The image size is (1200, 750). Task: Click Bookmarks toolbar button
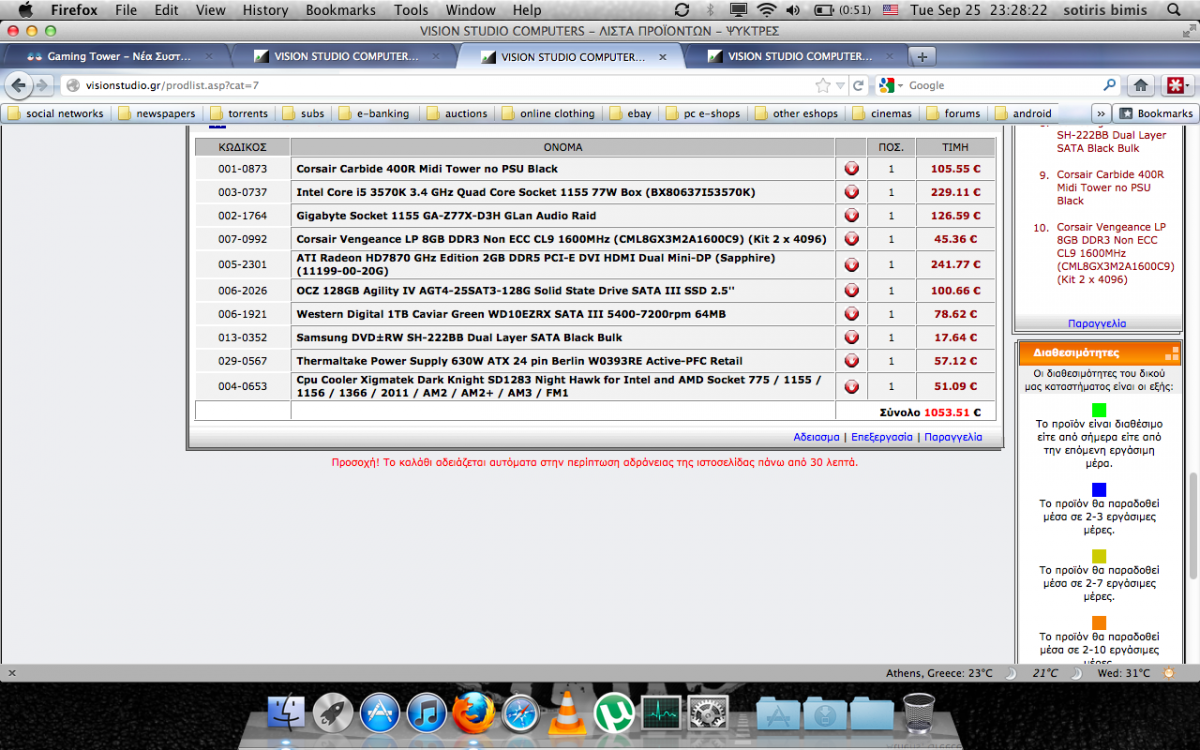[x=1155, y=113]
